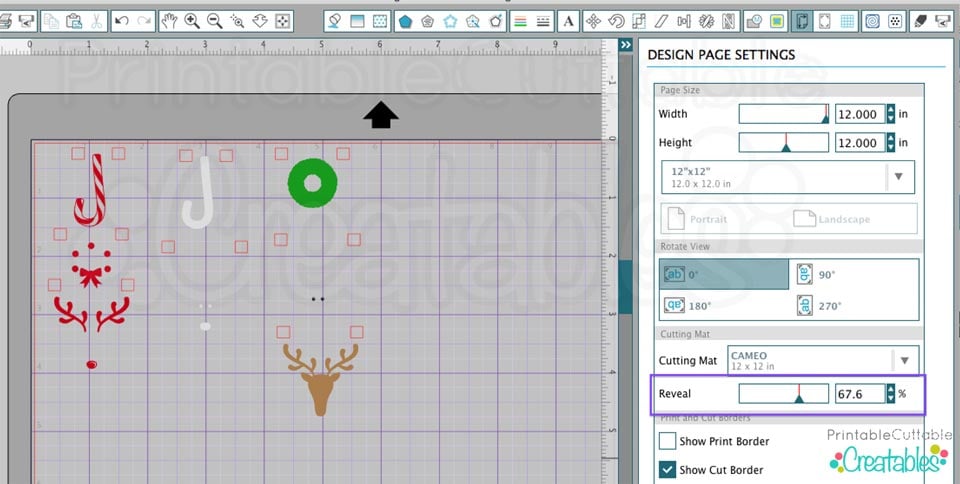Click the Paste clipboard icon
Screen dimensions: 960x484
click(x=74, y=21)
